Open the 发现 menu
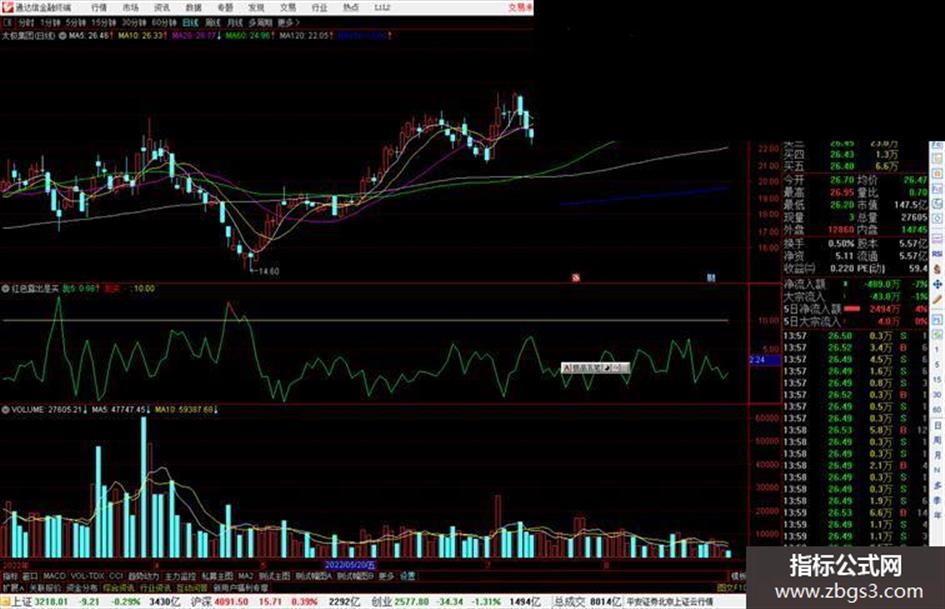The image size is (945, 609). click(x=256, y=7)
